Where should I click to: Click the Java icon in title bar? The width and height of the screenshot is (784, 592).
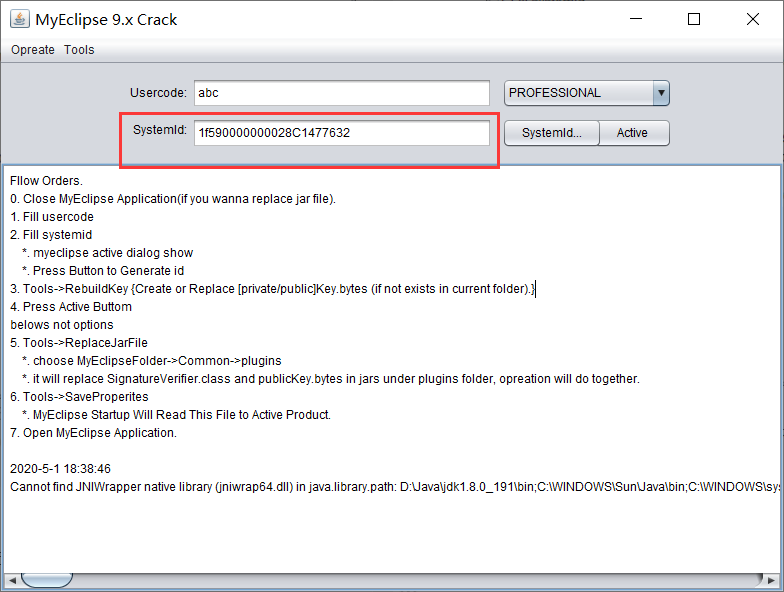click(20, 19)
